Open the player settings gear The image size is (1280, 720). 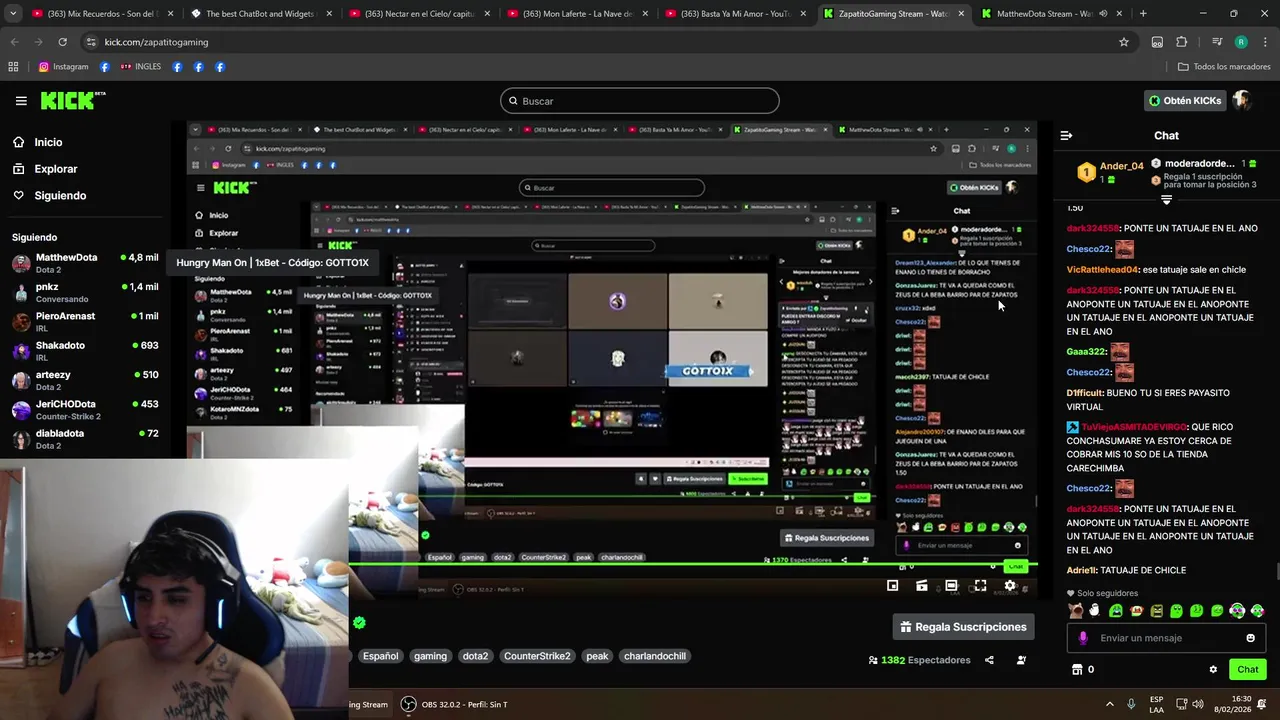pos(1010,586)
